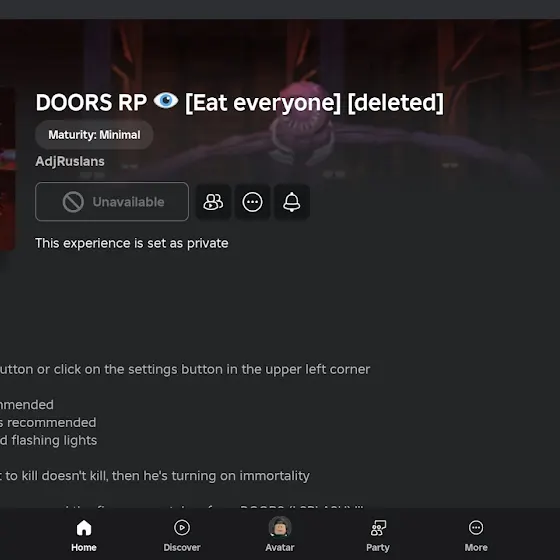Screen dimensions: 560x560
Task: Select the Home tab label
Action: click(84, 547)
